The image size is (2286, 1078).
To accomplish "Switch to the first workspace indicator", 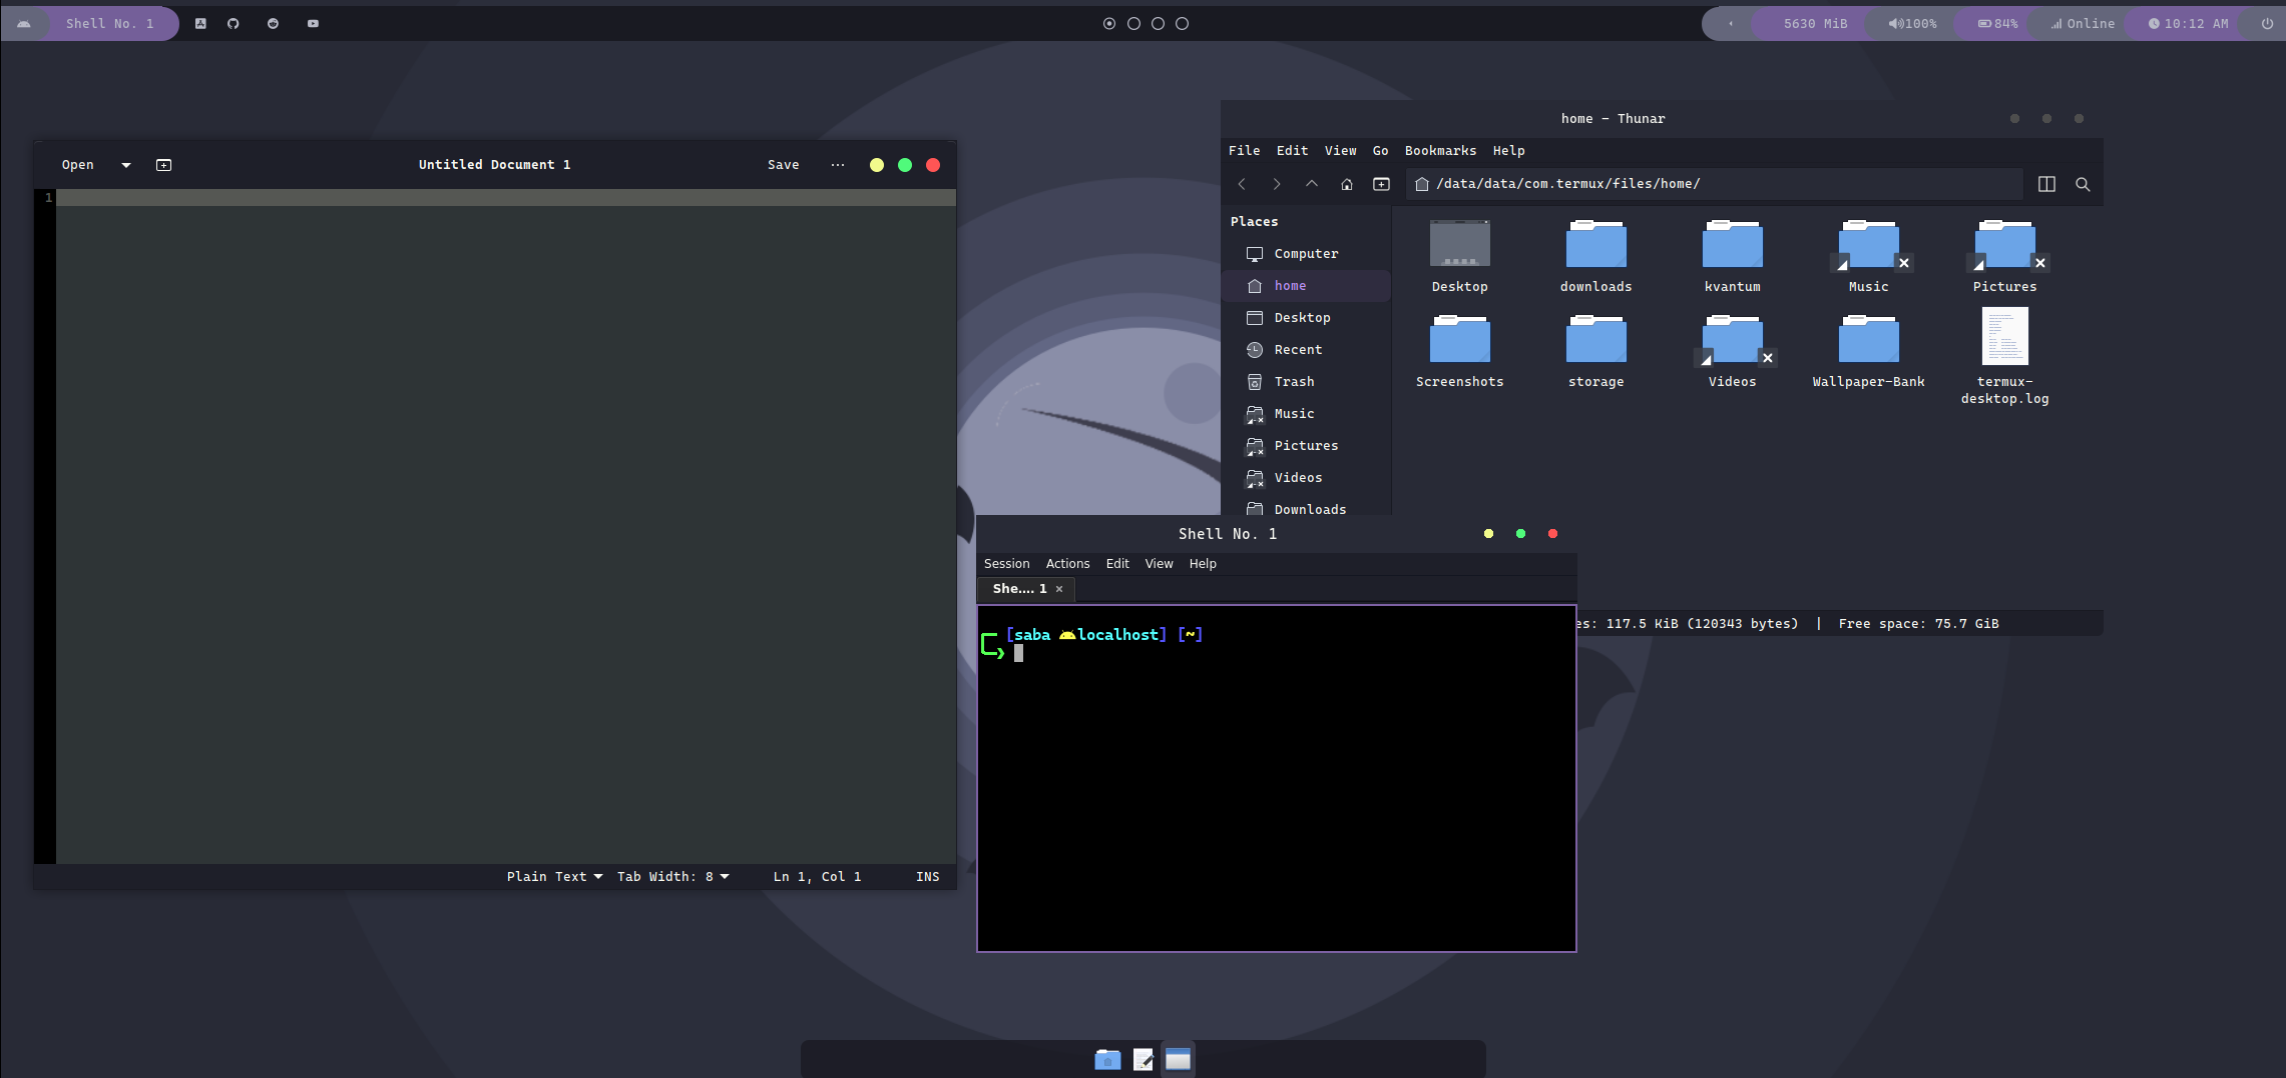I will pos(1109,23).
